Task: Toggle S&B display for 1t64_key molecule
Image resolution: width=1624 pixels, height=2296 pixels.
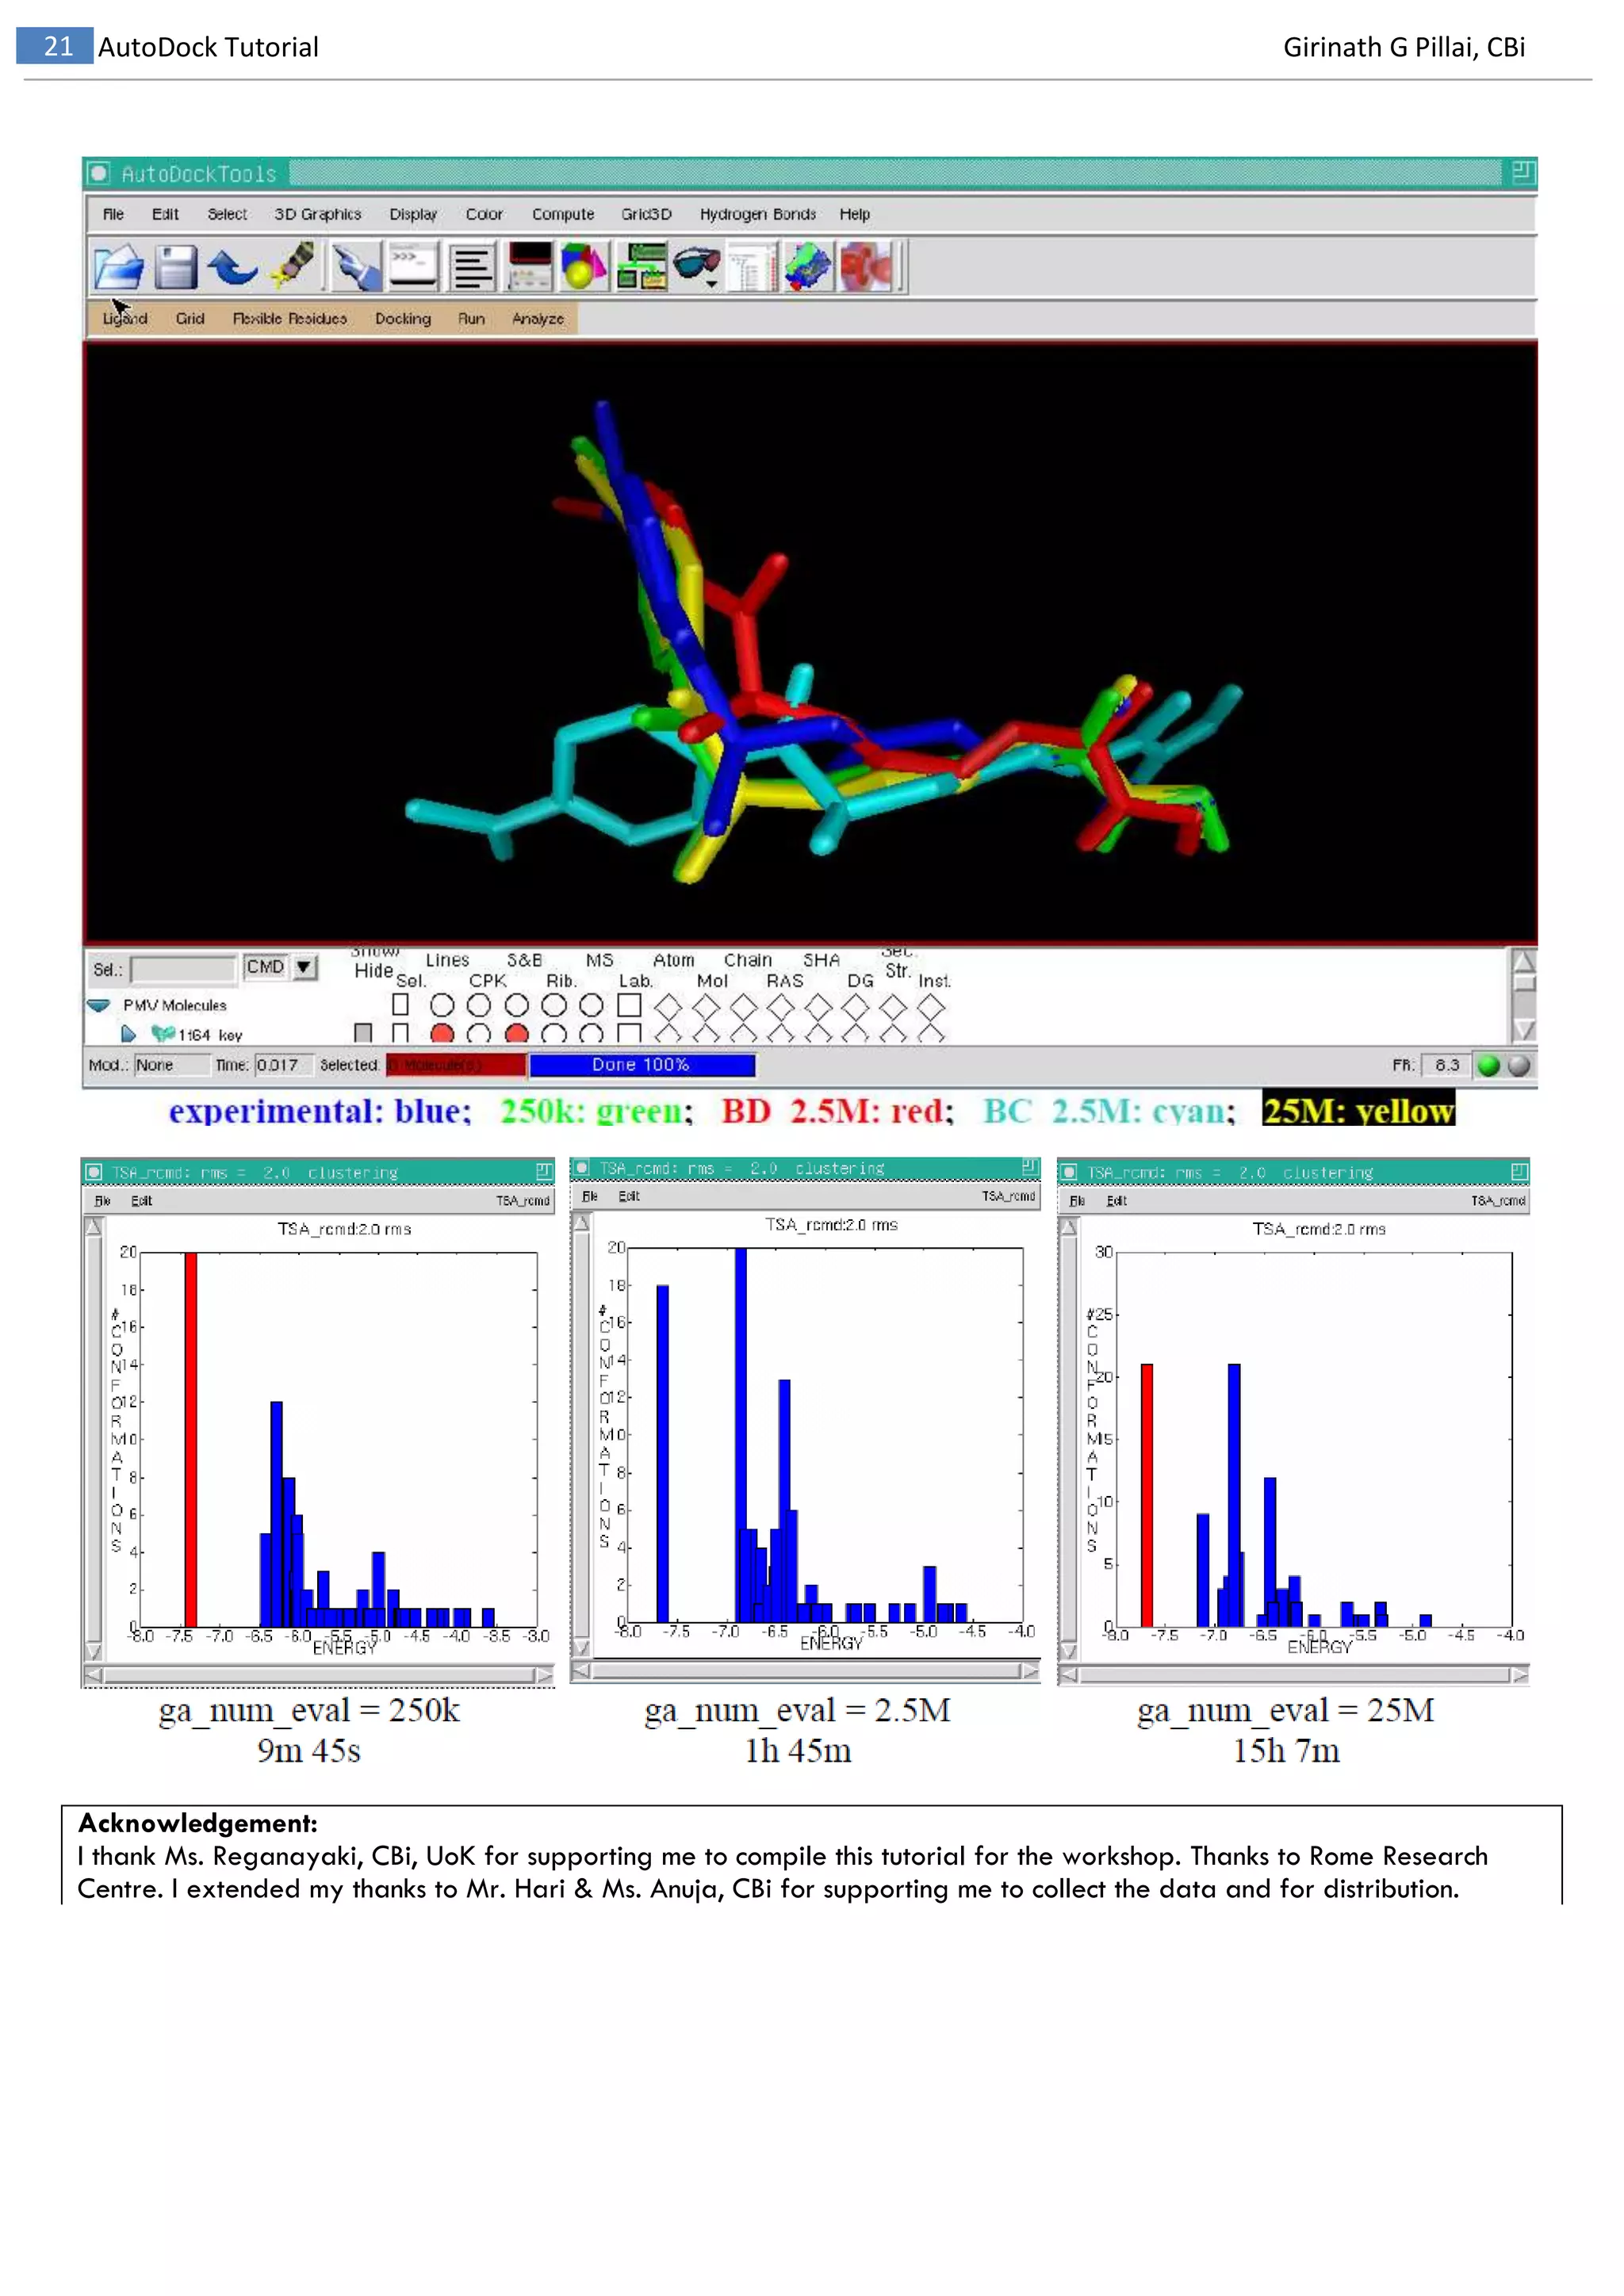Action: (x=517, y=1034)
